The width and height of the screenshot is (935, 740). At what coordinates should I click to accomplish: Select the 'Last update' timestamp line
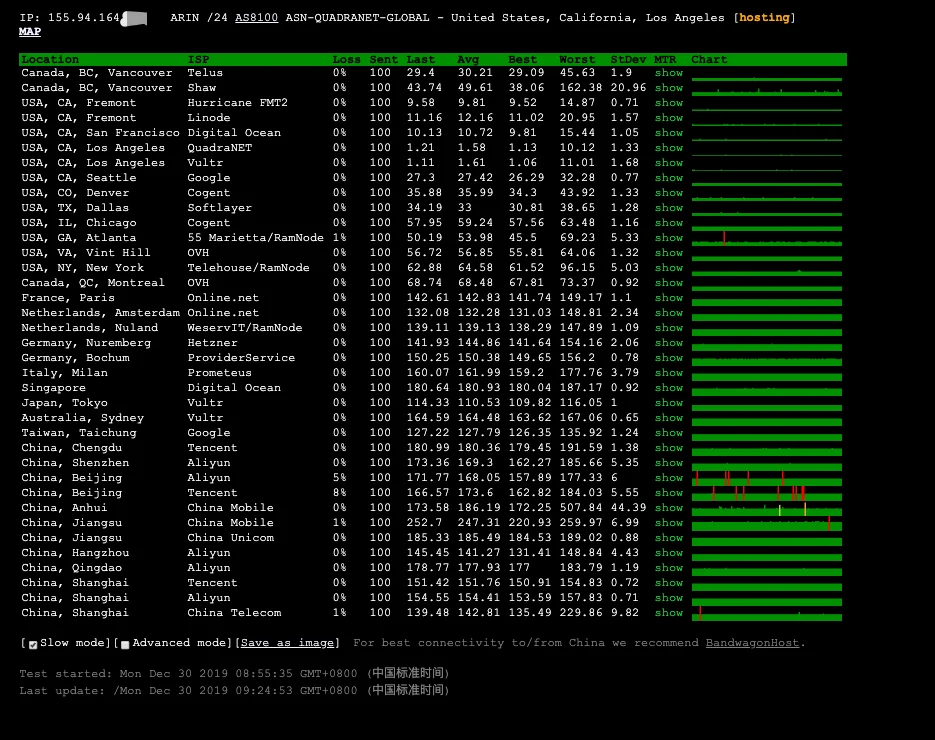click(x=234, y=691)
